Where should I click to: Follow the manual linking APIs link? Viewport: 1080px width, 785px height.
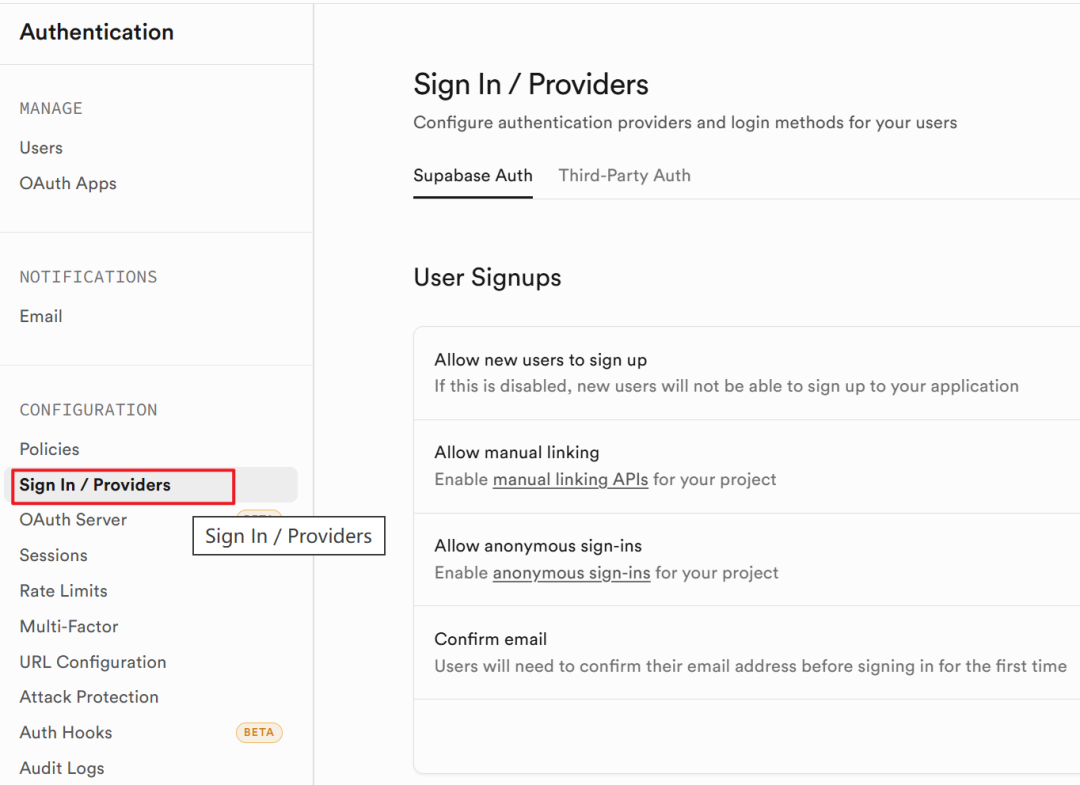[570, 480]
